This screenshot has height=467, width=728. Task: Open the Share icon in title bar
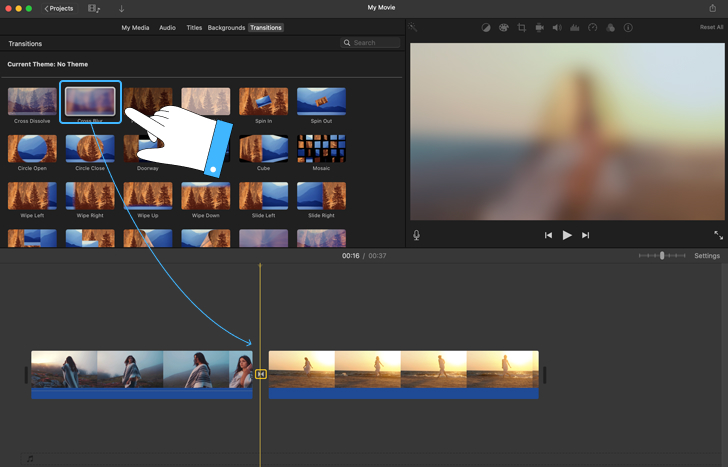pos(713,8)
